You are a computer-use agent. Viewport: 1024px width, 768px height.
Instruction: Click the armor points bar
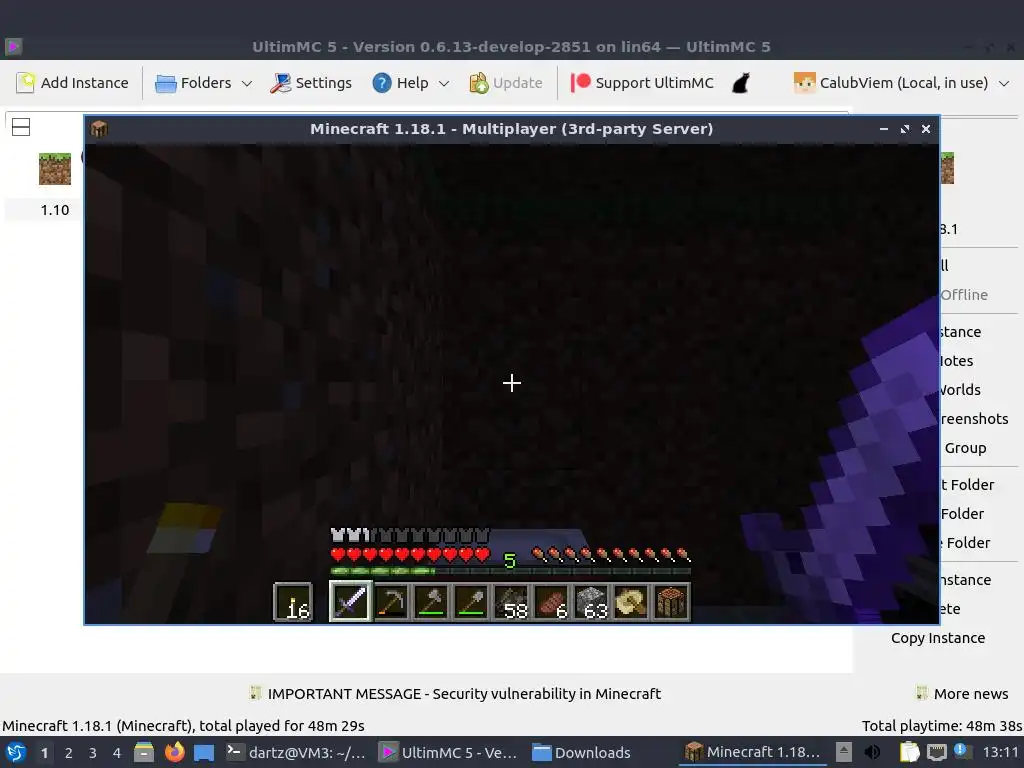click(x=410, y=536)
